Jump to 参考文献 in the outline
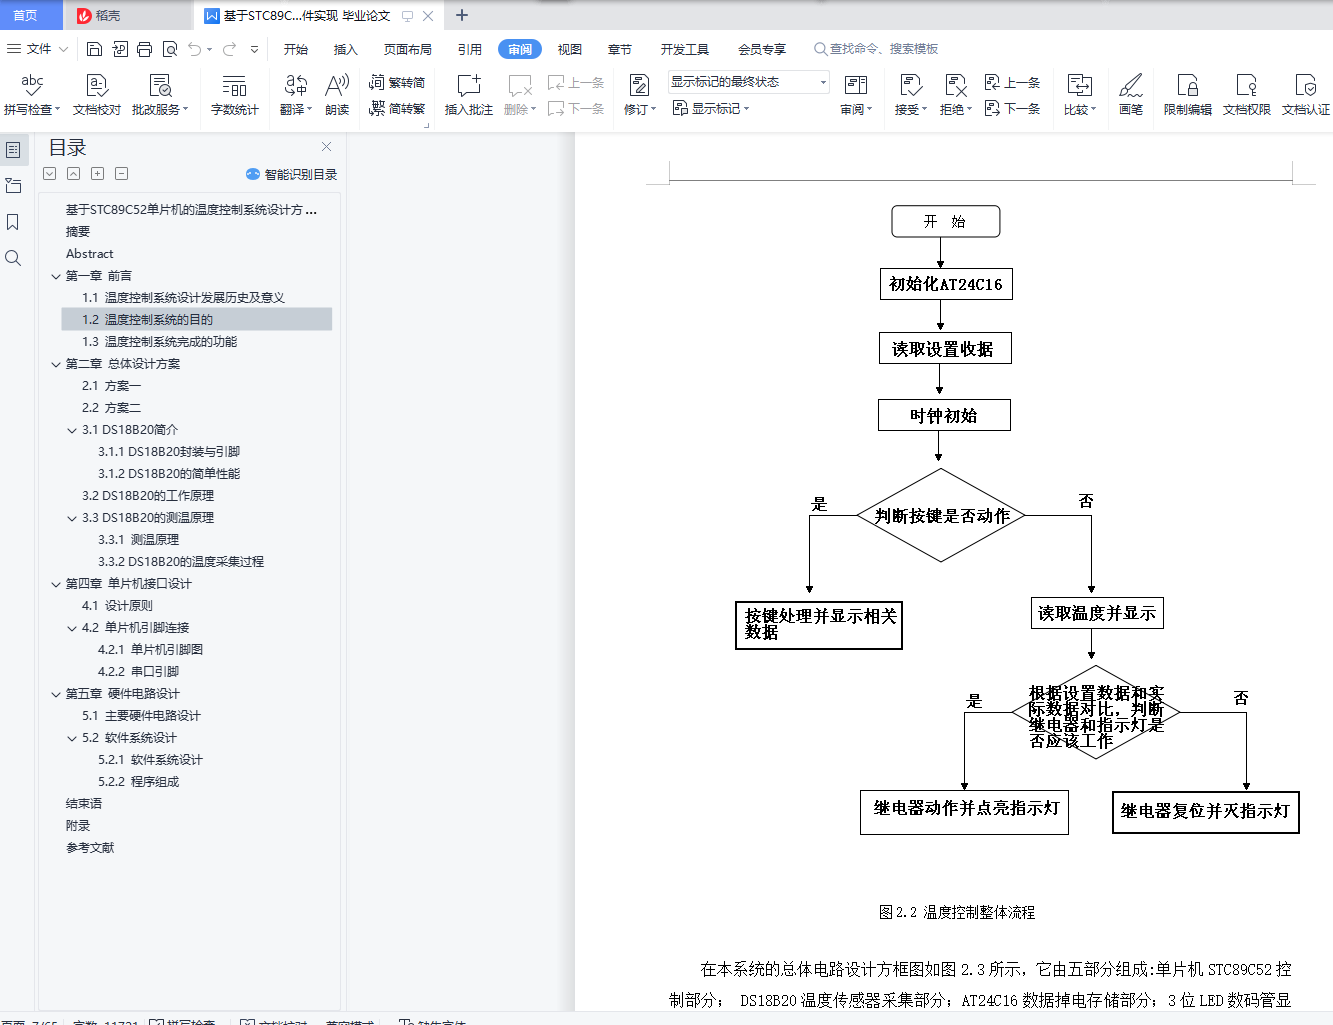This screenshot has height=1025, width=1333. point(90,848)
